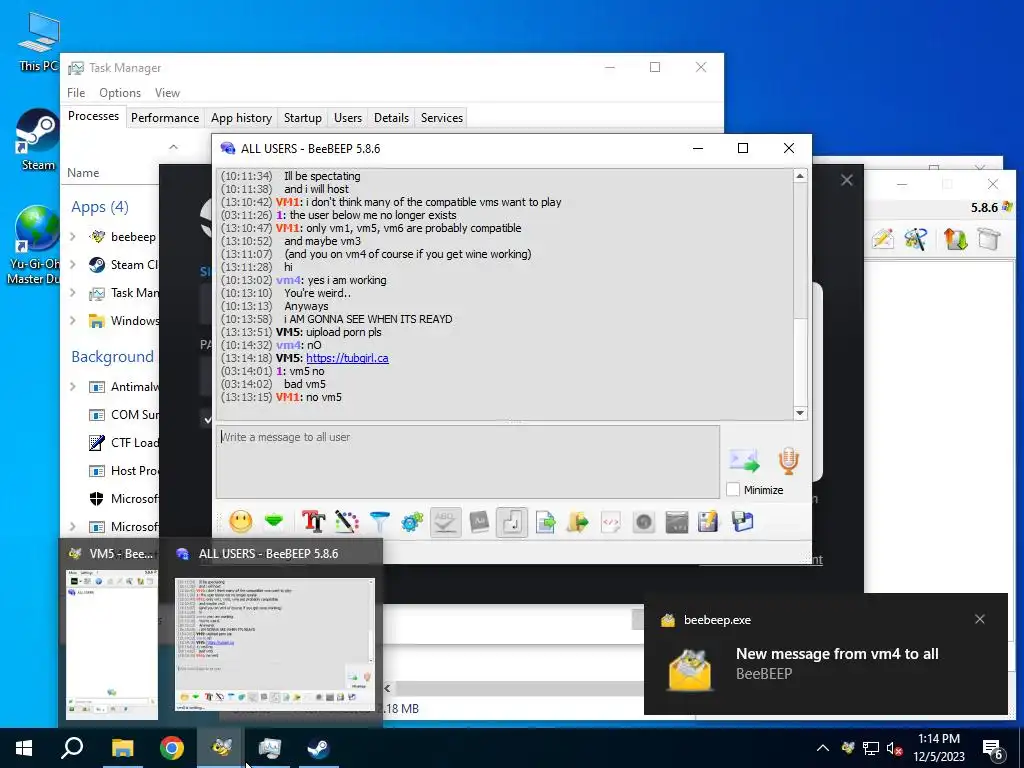Send the message with envelope arrow button

tap(744, 461)
